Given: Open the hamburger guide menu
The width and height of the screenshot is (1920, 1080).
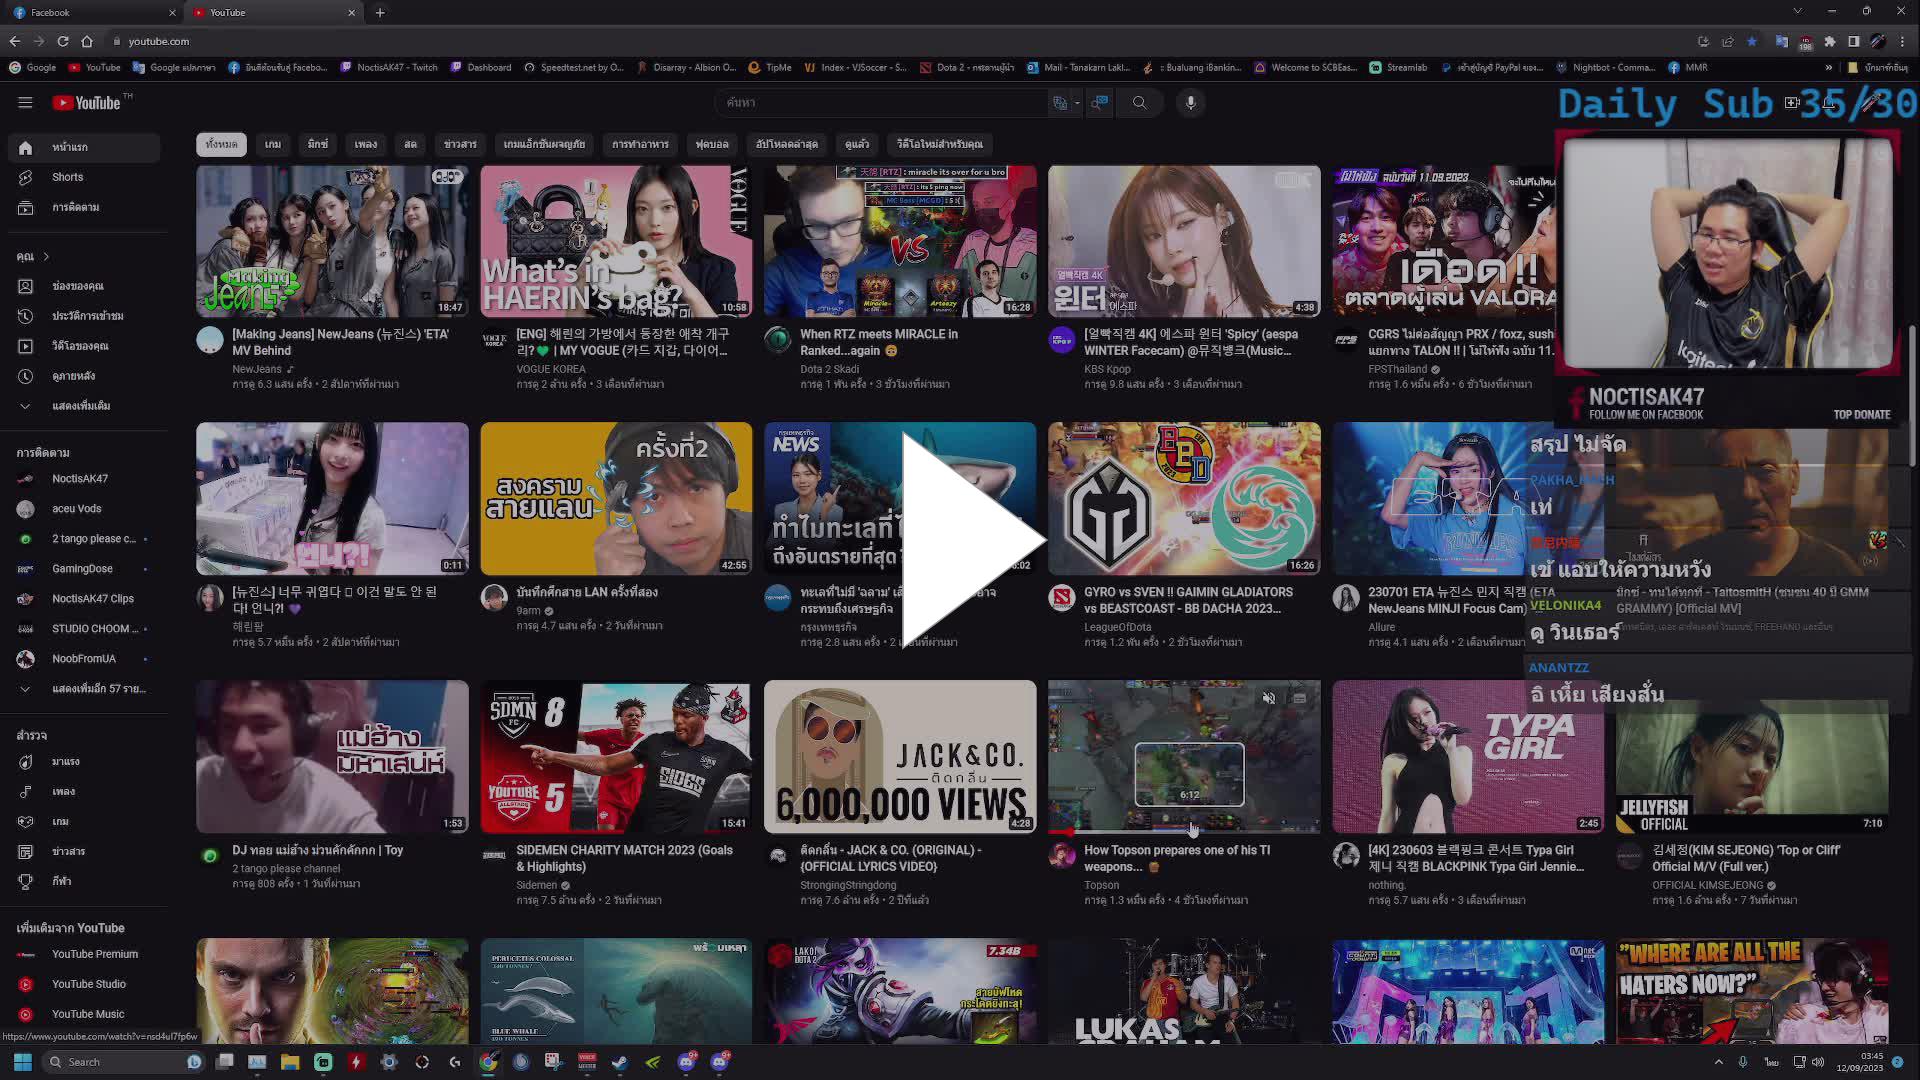Looking at the screenshot, I should click(25, 102).
